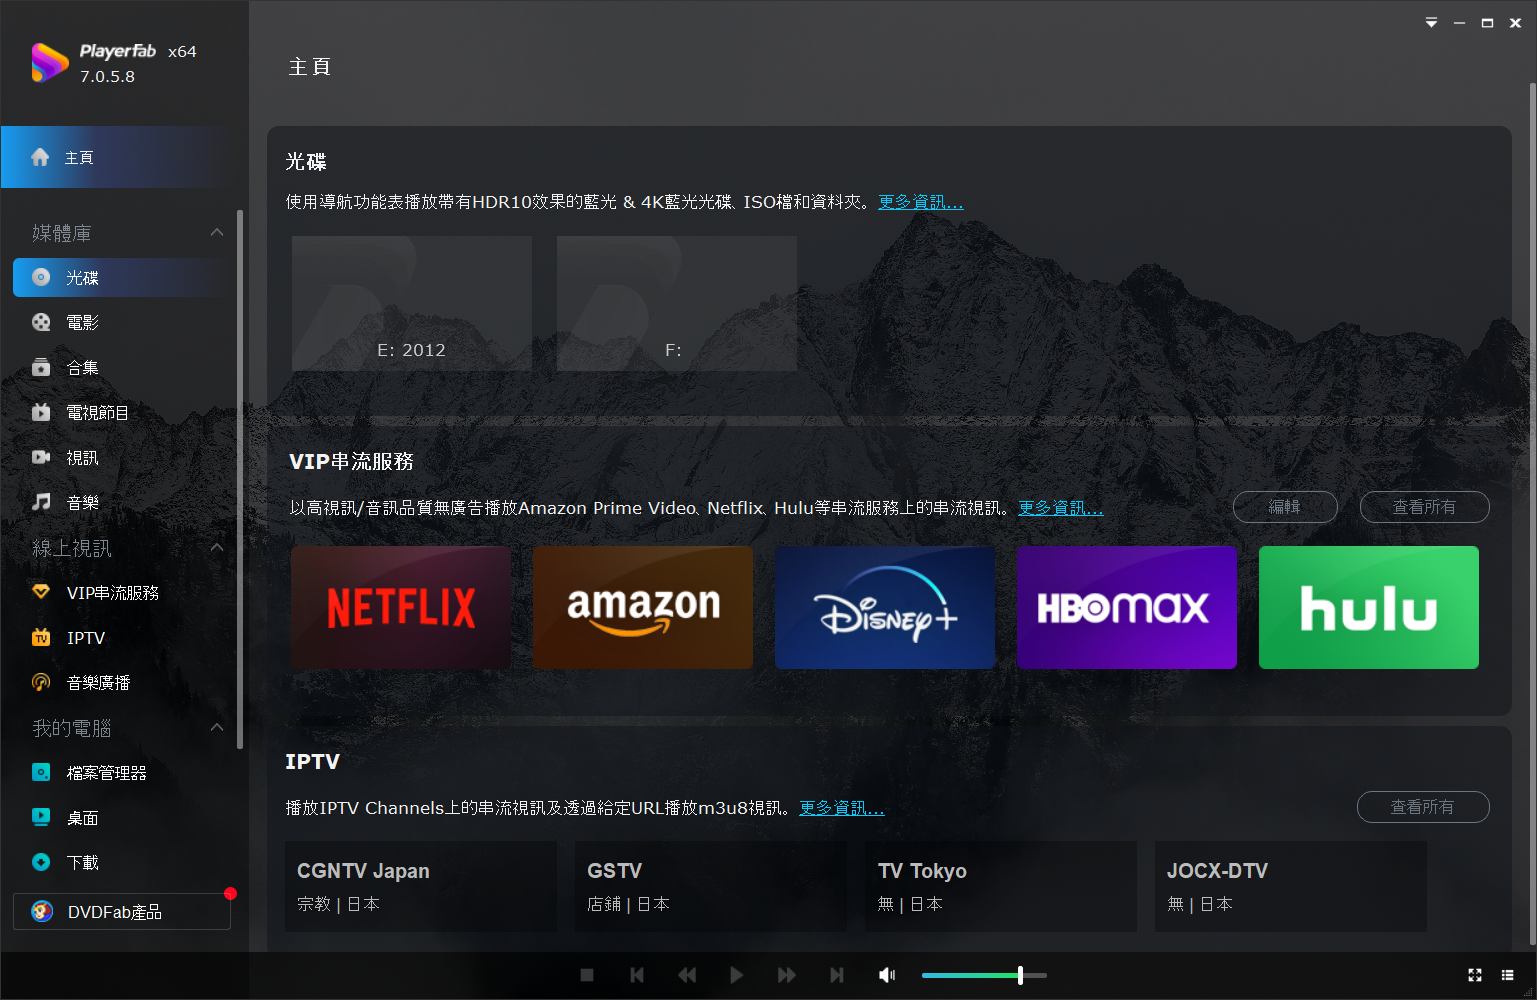
Task: Fast forward playback
Action: click(787, 975)
